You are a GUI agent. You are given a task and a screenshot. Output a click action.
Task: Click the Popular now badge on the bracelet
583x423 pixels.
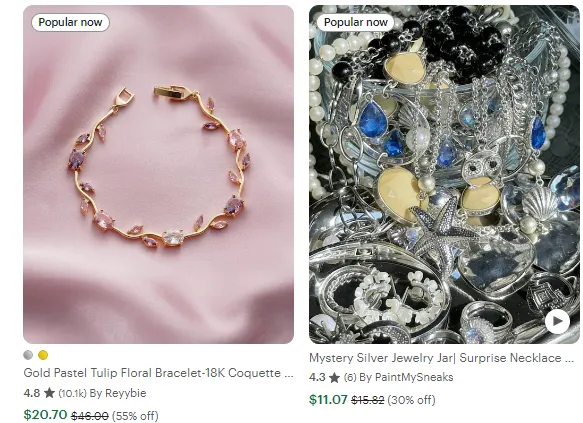[x=70, y=22]
